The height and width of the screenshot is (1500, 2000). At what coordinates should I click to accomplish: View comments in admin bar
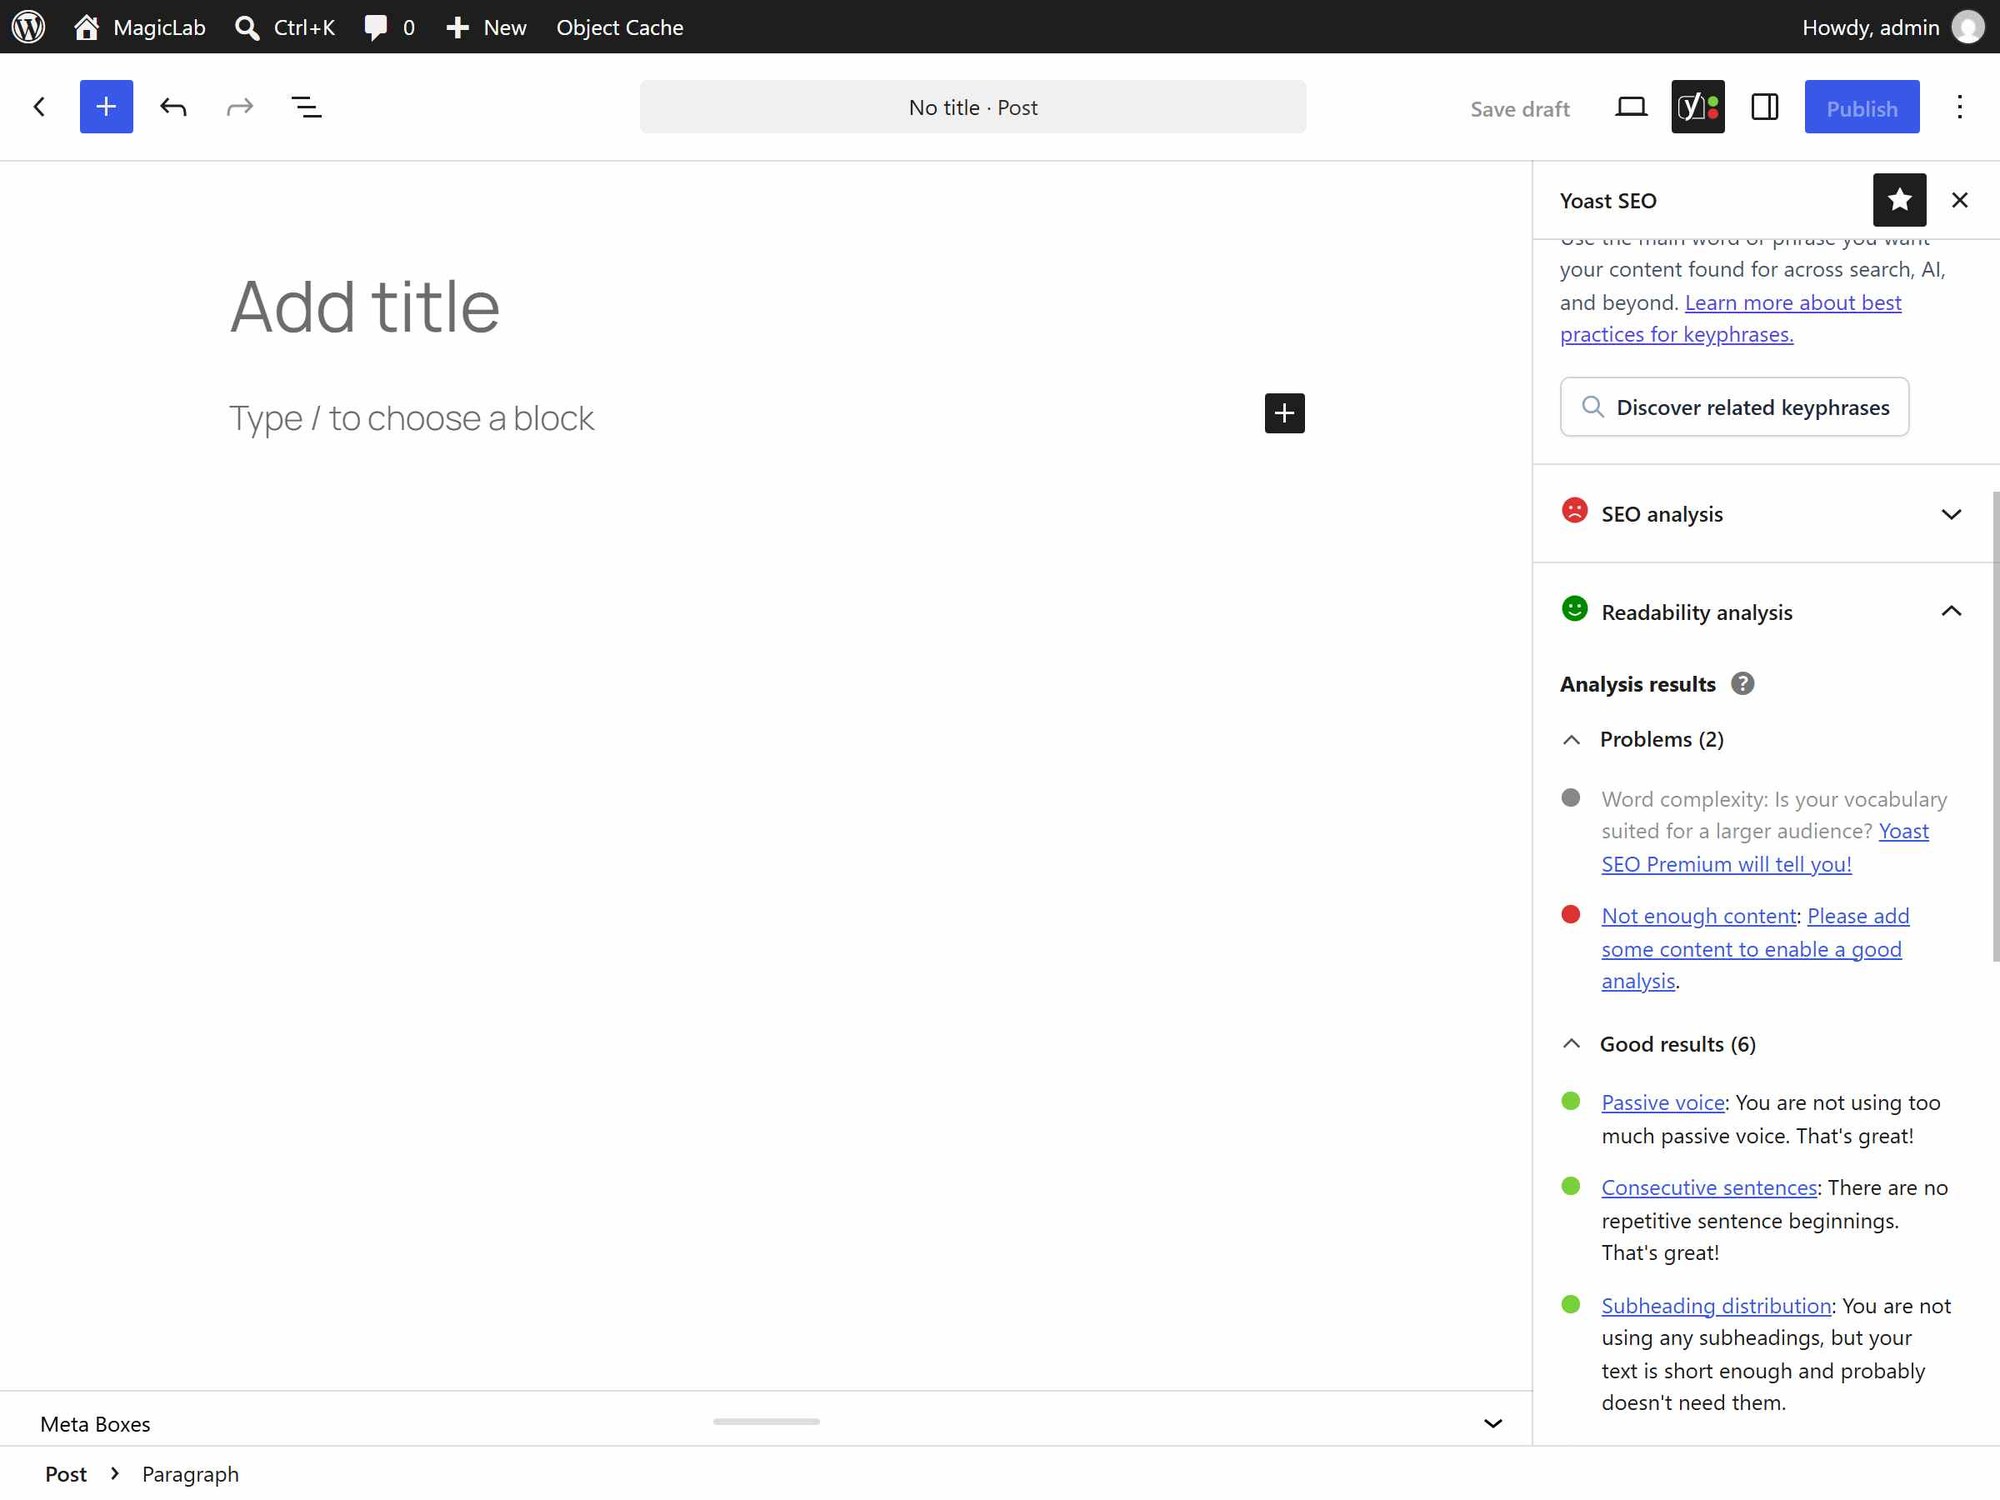coord(390,27)
